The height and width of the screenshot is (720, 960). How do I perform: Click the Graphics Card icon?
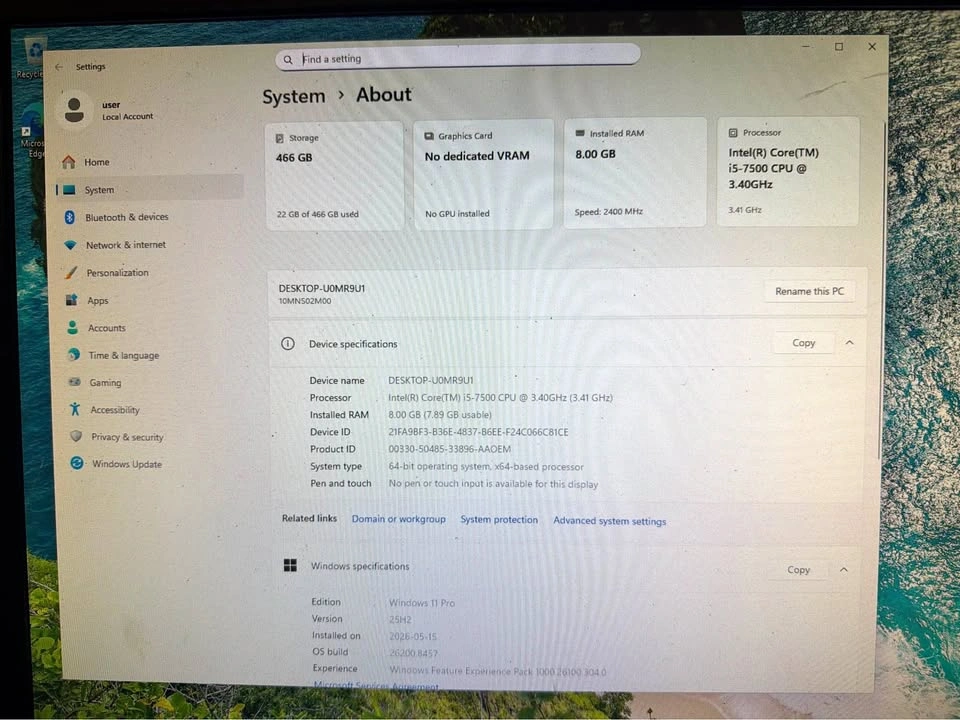click(429, 136)
